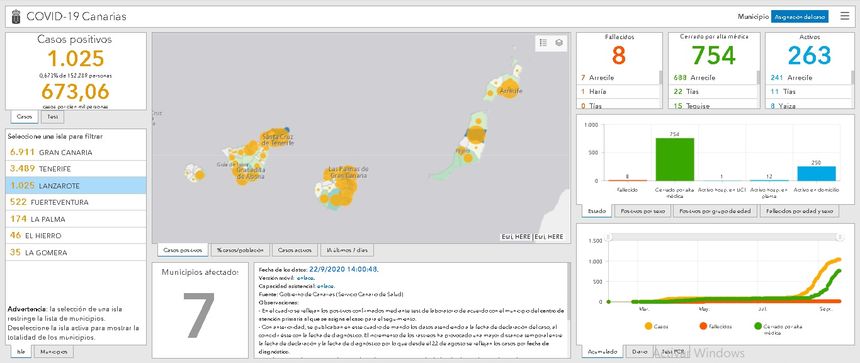Deselect the LANZAROTE island row
Viewport: 860px width, 363px height.
(76, 185)
